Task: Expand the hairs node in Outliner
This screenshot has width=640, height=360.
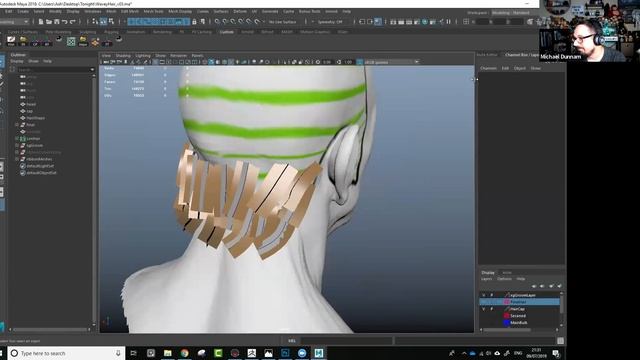Action: (17, 125)
